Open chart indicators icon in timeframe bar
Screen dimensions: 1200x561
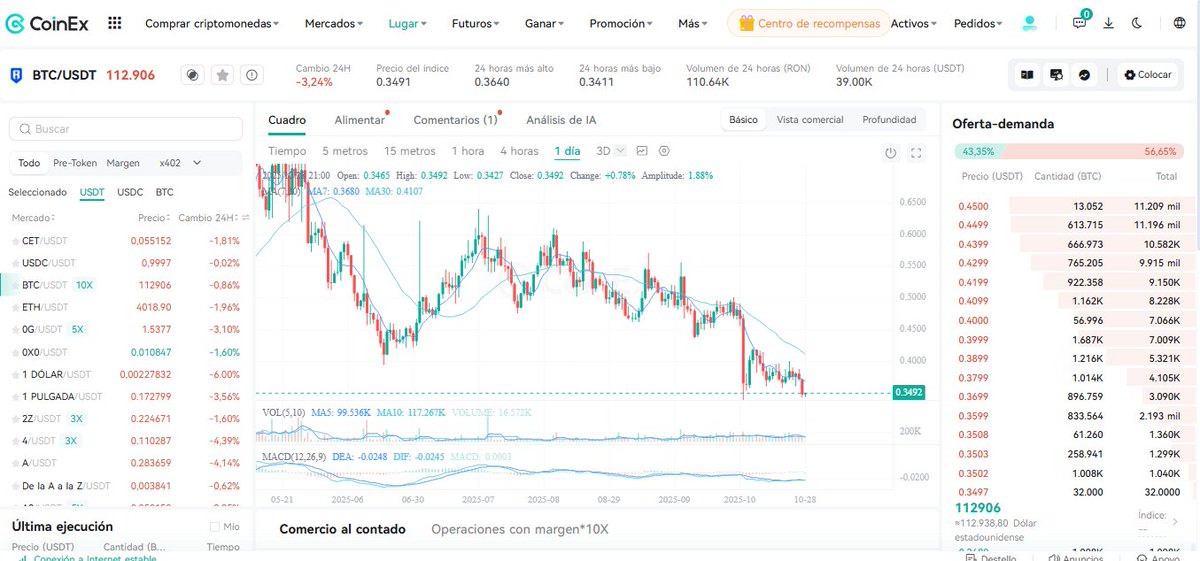642,151
